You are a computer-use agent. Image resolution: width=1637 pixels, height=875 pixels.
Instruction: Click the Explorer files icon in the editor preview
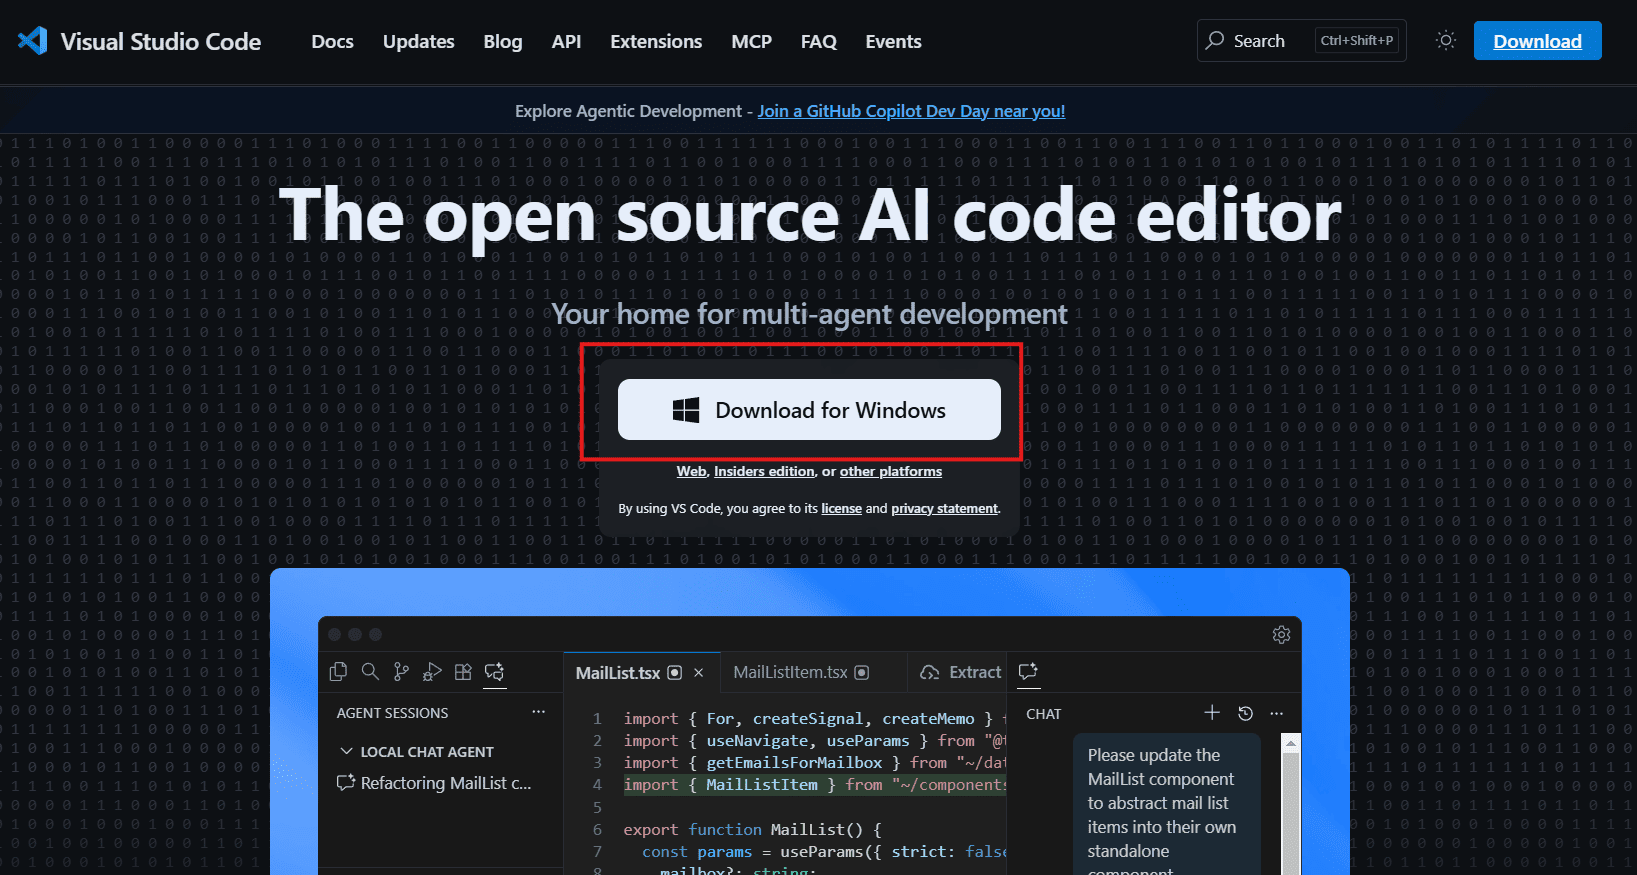click(339, 672)
